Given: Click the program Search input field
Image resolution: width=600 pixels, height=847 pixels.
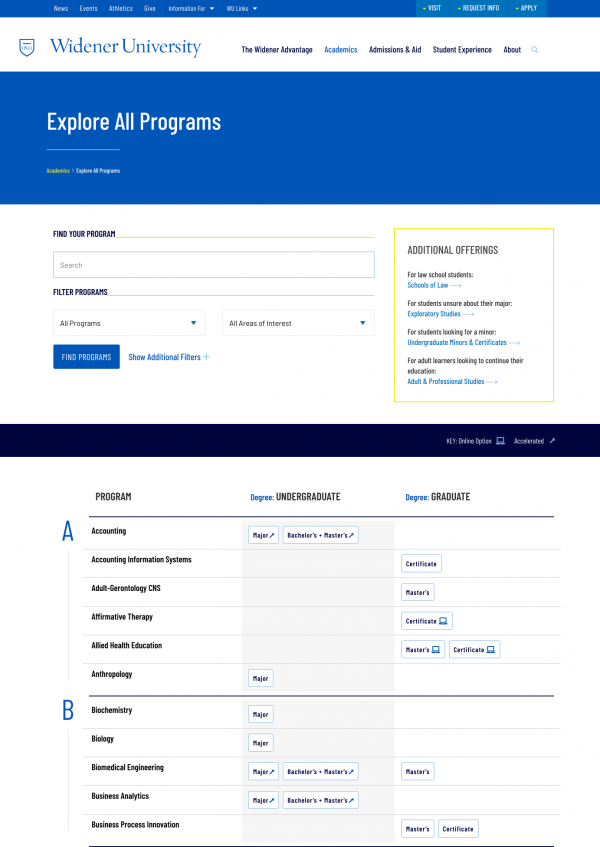Looking at the screenshot, I should 214,265.
